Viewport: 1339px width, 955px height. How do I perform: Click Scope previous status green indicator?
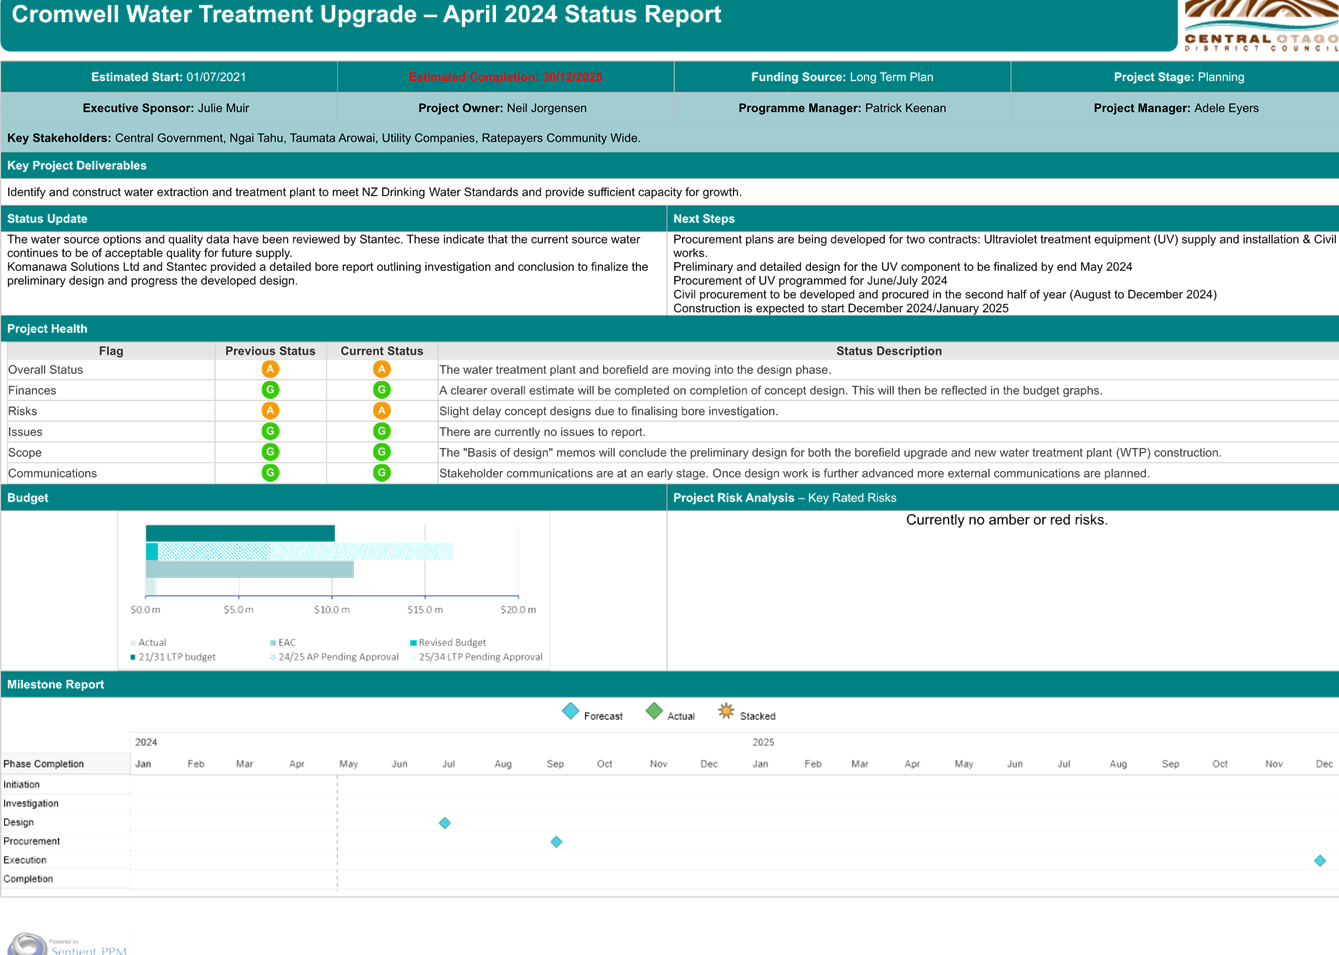(270, 452)
